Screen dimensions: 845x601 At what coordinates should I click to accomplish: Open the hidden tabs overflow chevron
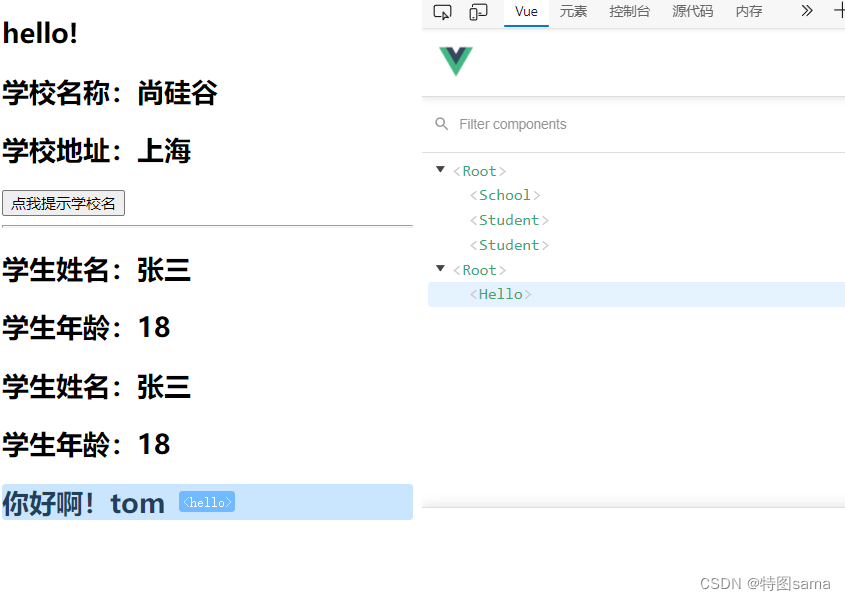click(806, 11)
